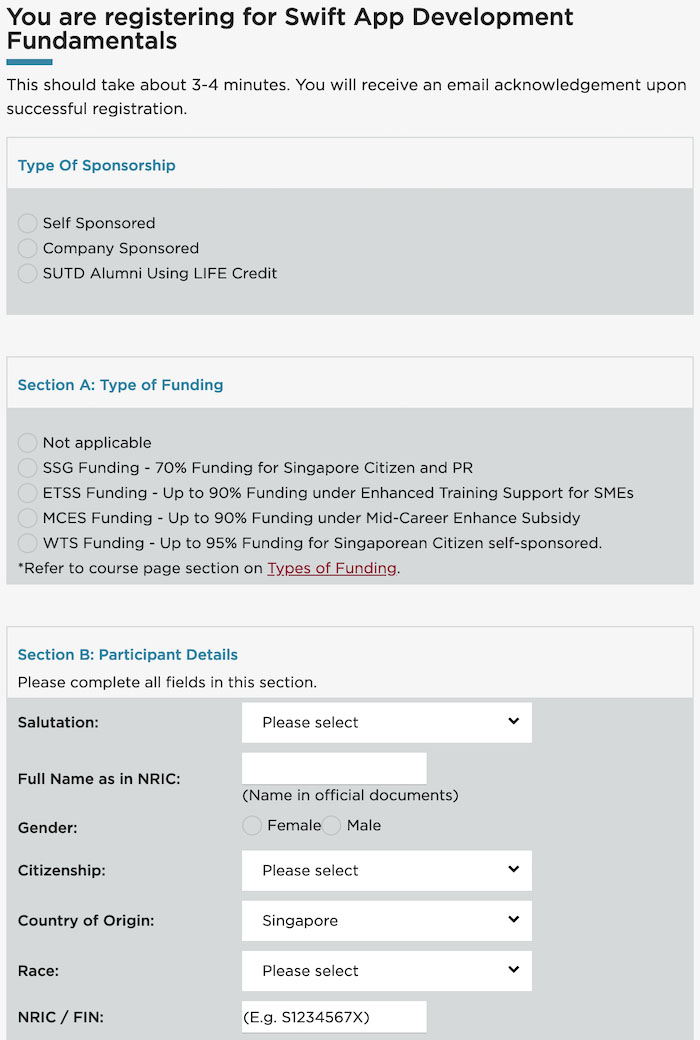Screen dimensions: 700x1040
Task: Pick the Not applicable funding option
Action: click(28, 443)
